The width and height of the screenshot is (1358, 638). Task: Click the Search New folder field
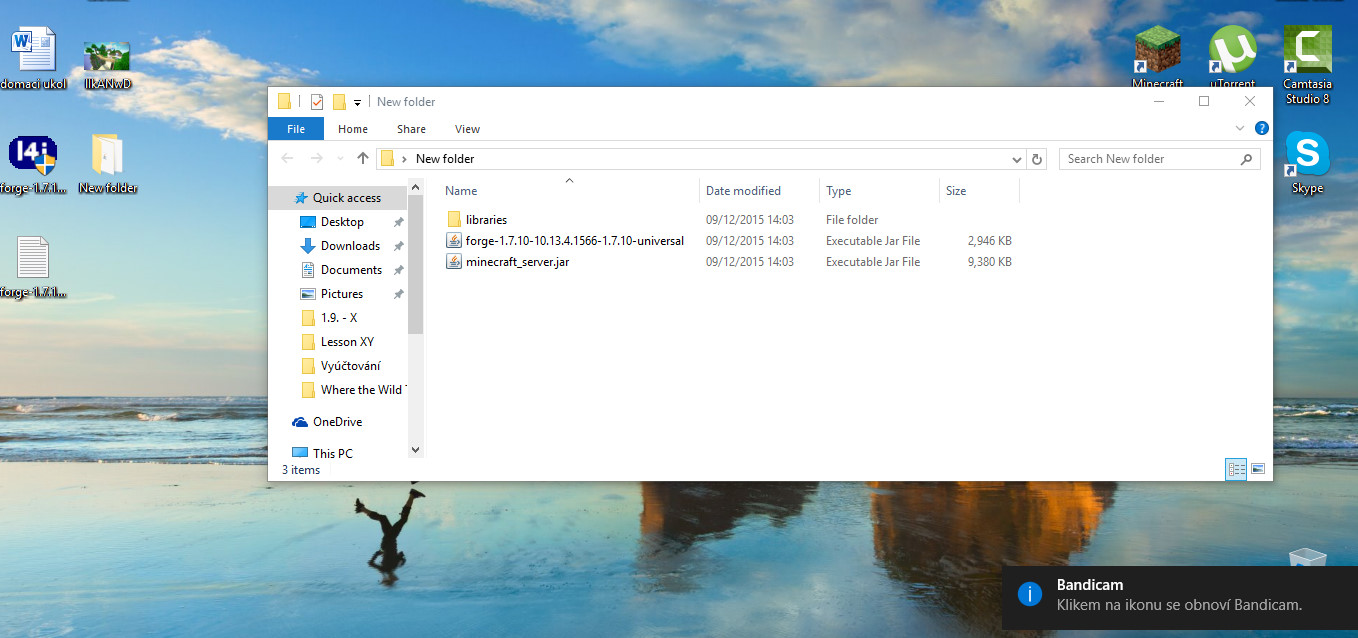coord(1150,159)
